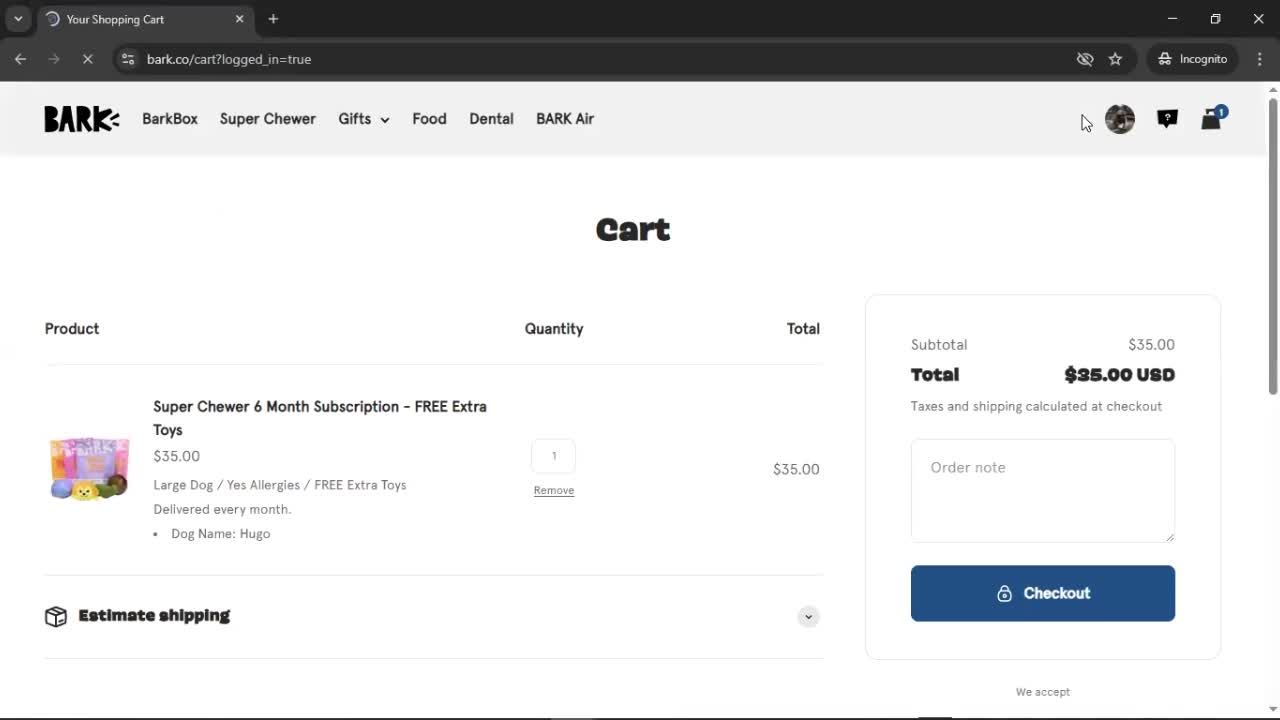Click the browser back arrow
The image size is (1280, 720).
(20, 59)
